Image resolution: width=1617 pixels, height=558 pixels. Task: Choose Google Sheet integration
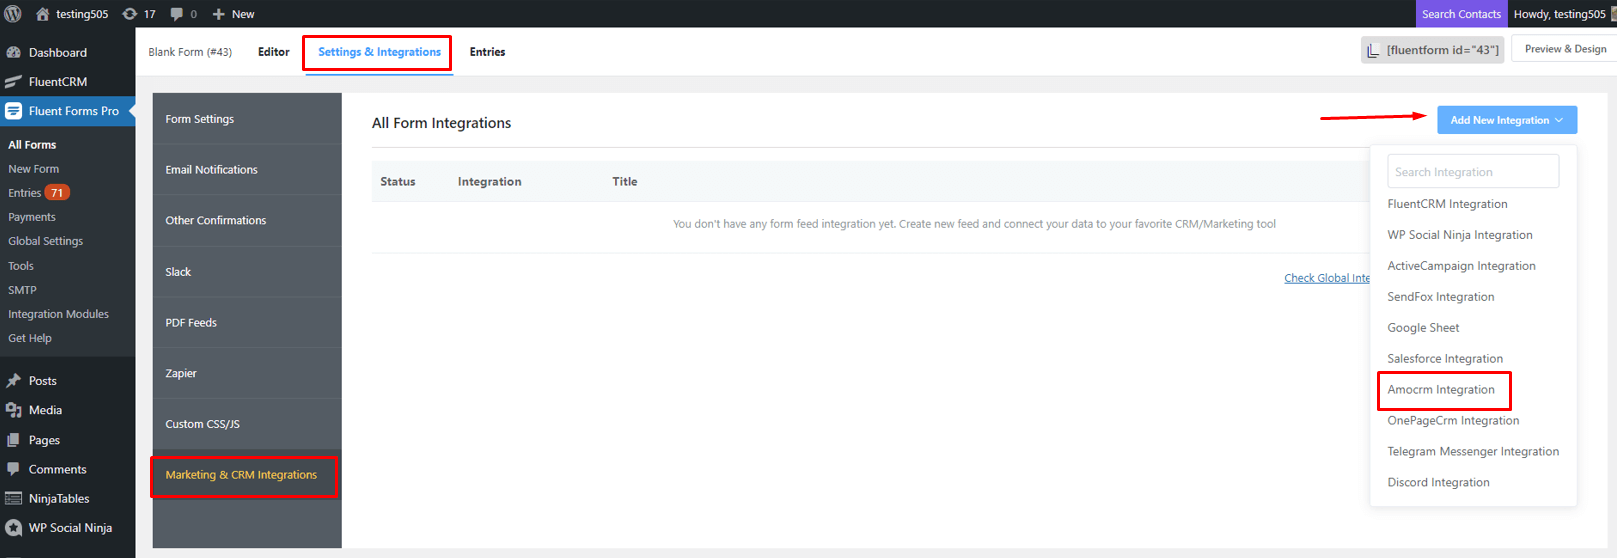pyautogui.click(x=1423, y=328)
